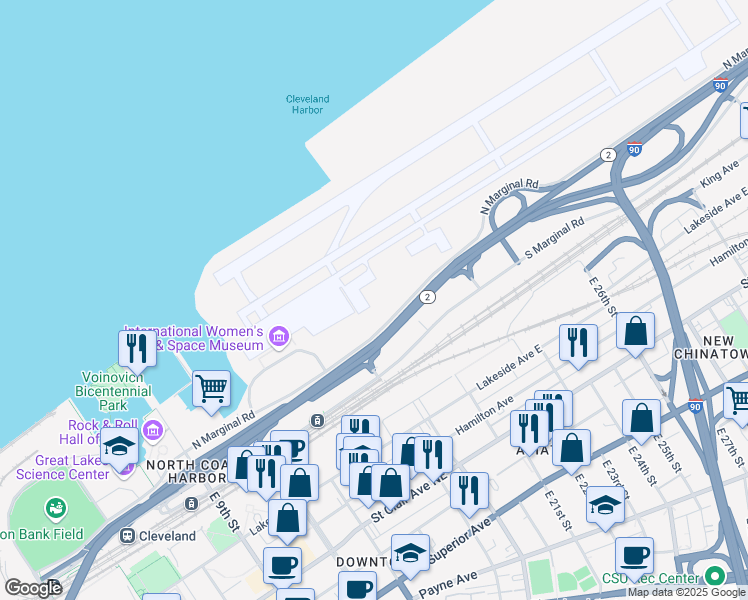Viewport: 748px width, 600px height.
Task: Click the Map data ©2025 Google attribution
Action: click(687, 593)
